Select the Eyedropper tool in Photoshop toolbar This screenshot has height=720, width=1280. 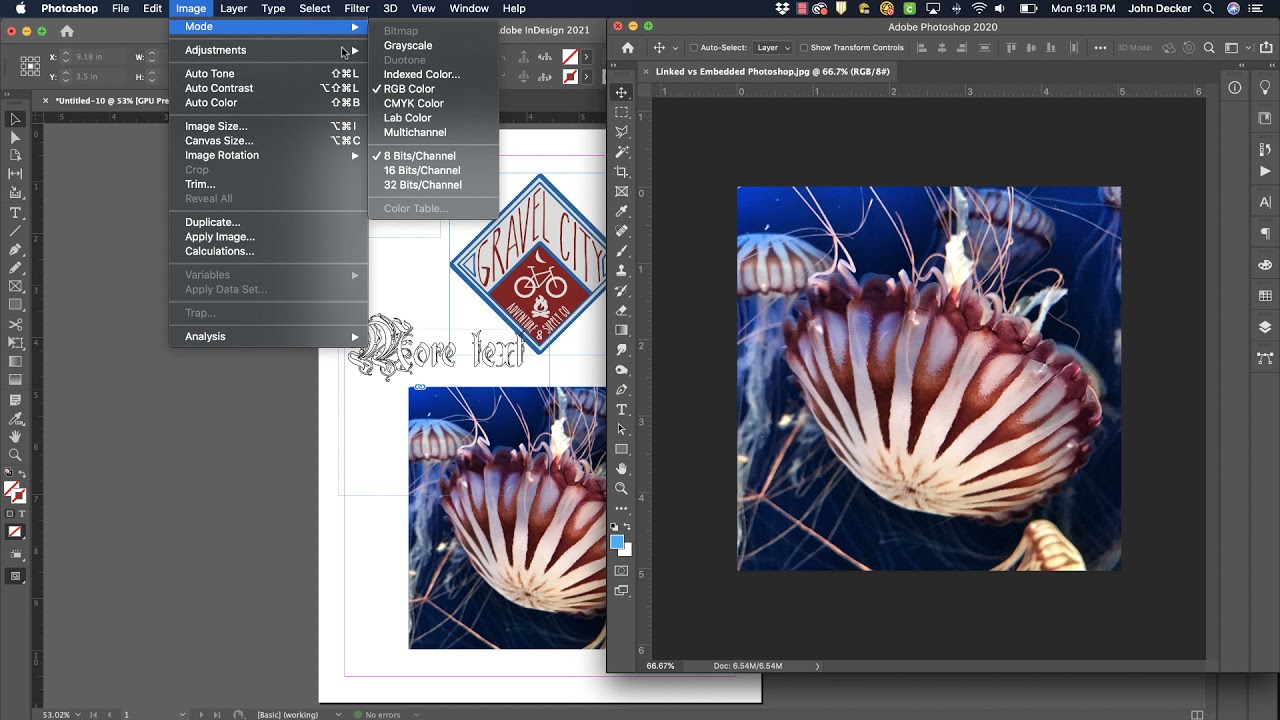621,211
